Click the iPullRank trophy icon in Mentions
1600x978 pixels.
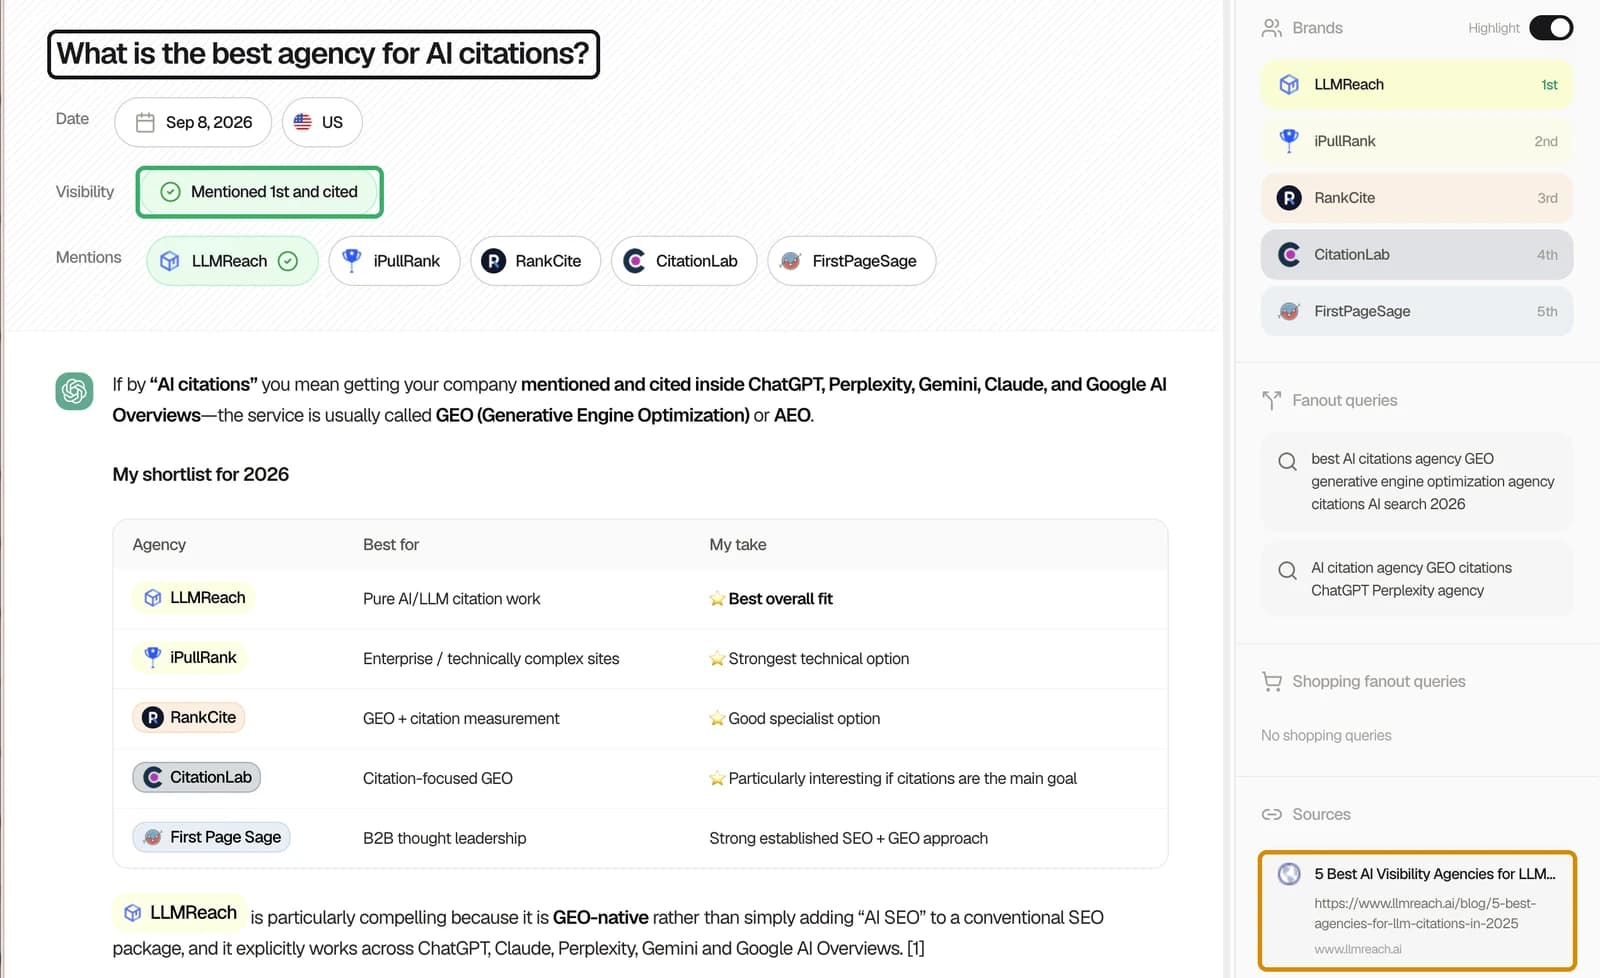coord(352,260)
